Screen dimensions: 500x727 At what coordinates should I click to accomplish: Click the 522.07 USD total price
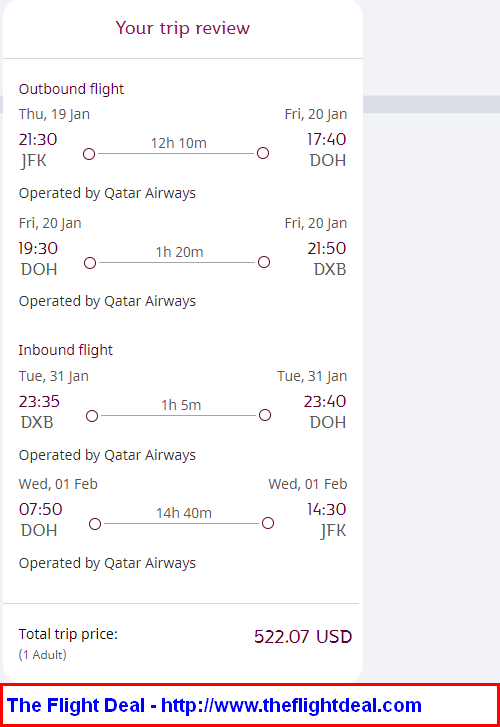tap(303, 637)
